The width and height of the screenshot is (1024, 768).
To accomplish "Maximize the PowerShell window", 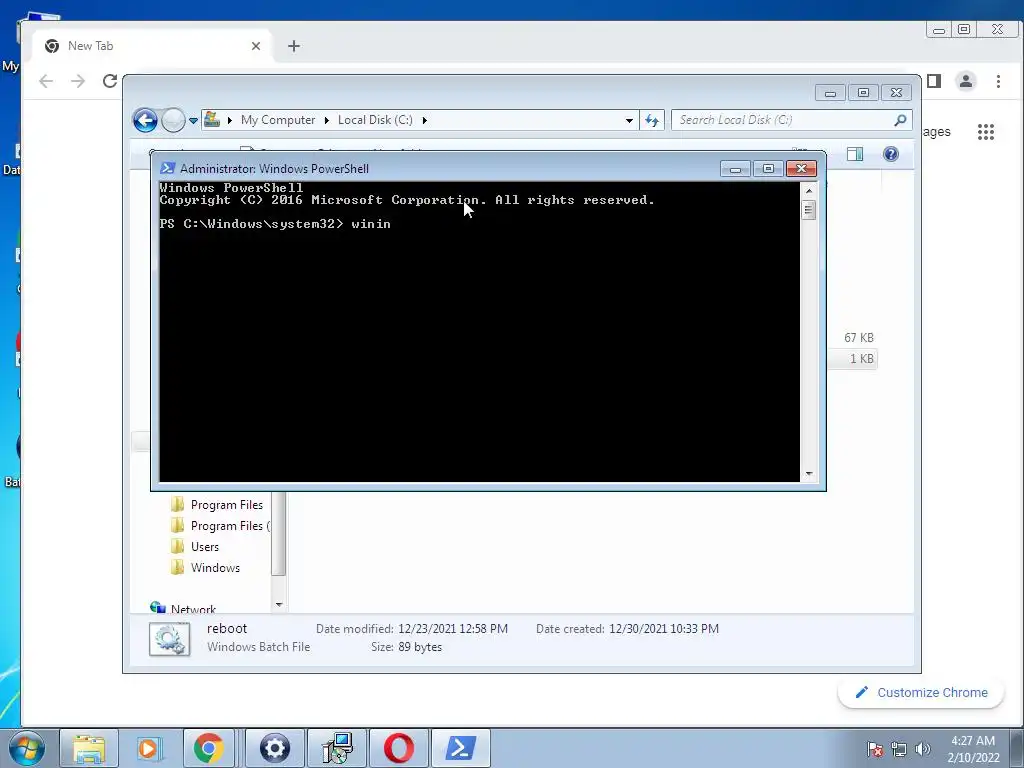I will click(768, 169).
